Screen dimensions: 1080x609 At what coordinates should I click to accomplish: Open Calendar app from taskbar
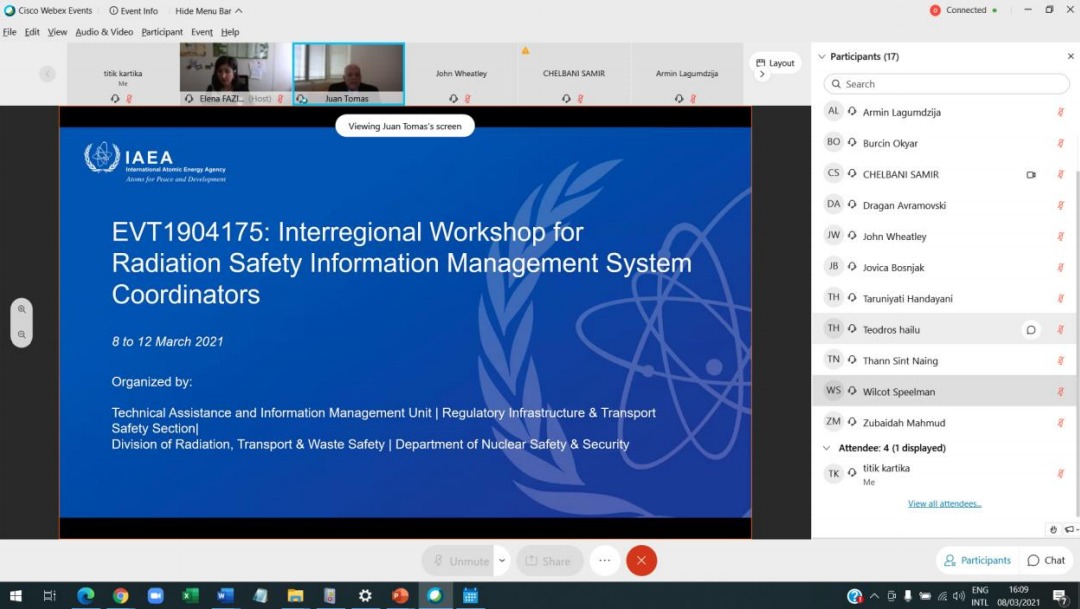click(470, 596)
